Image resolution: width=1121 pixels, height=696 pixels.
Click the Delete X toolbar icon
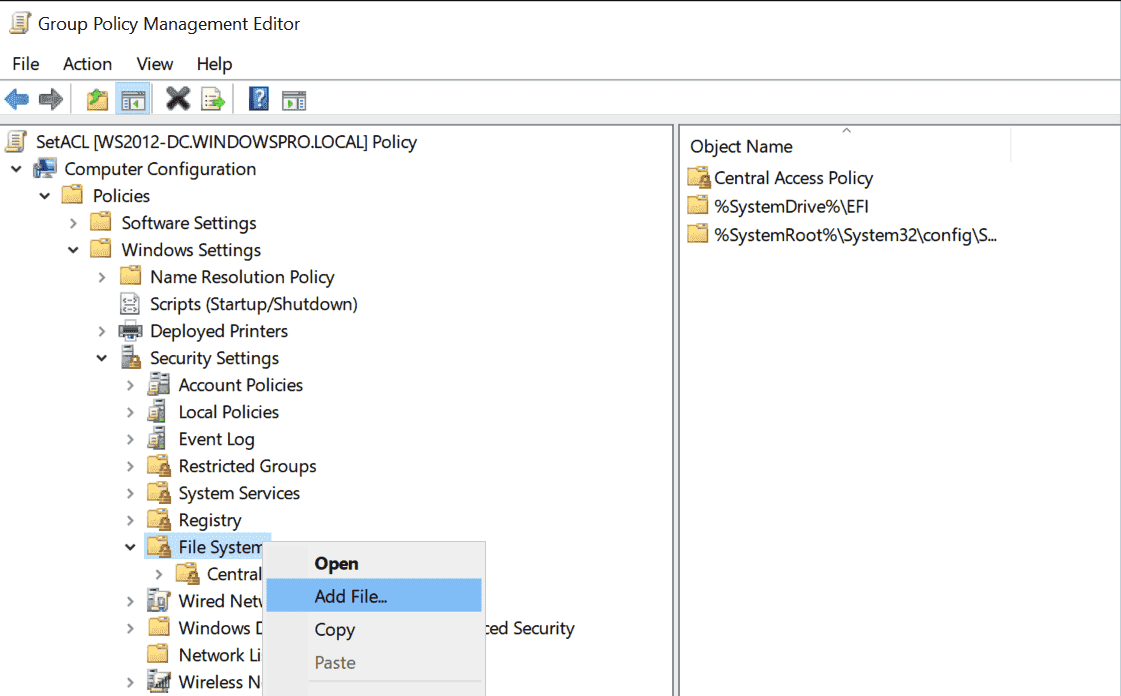point(178,99)
